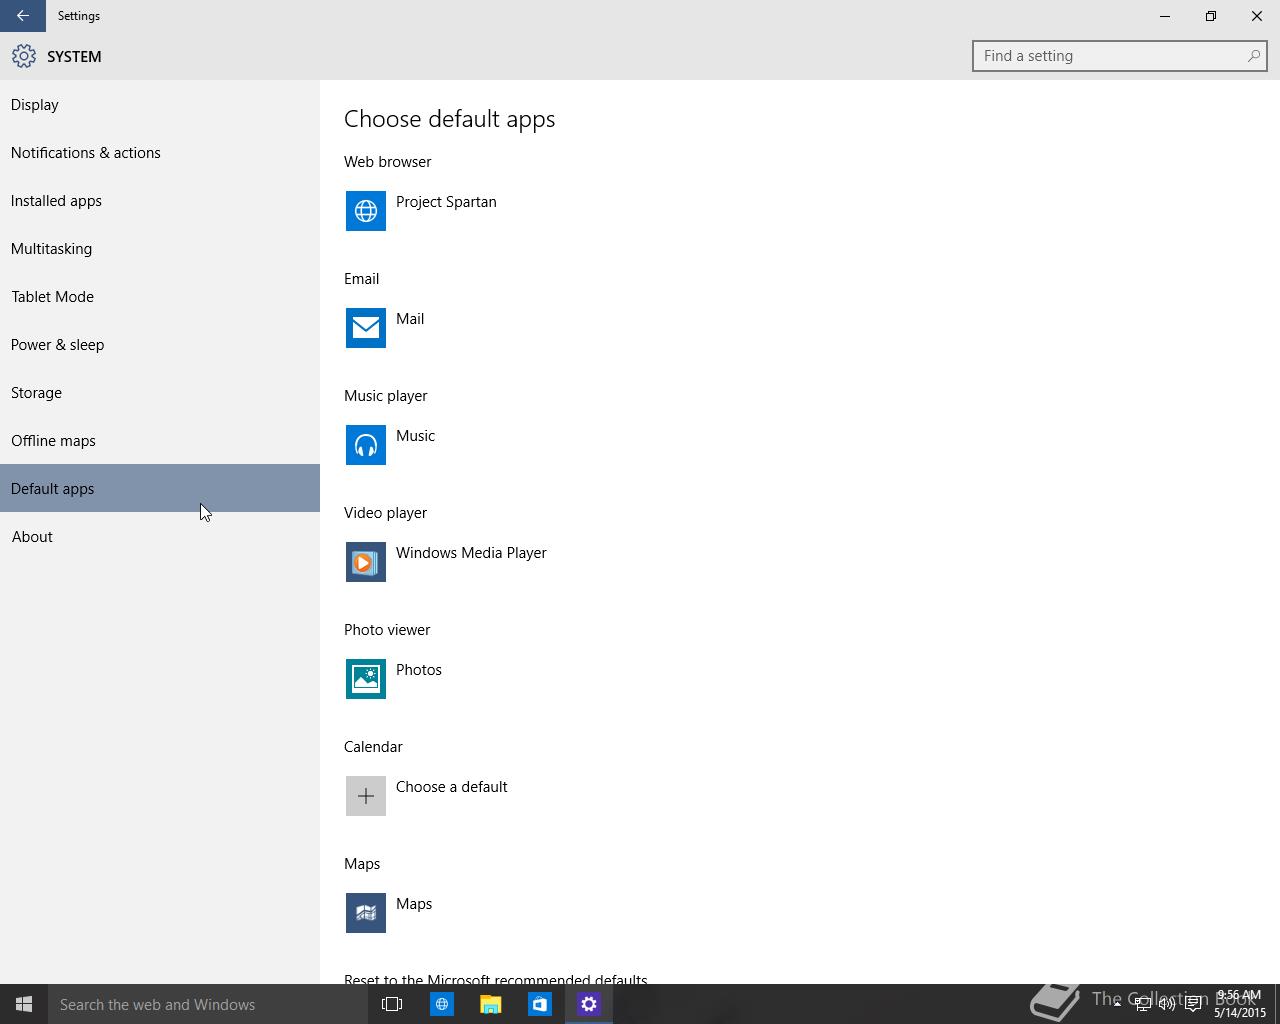This screenshot has width=1280, height=1024.
Task: Click the Settings gear taskbar icon
Action: point(588,1004)
